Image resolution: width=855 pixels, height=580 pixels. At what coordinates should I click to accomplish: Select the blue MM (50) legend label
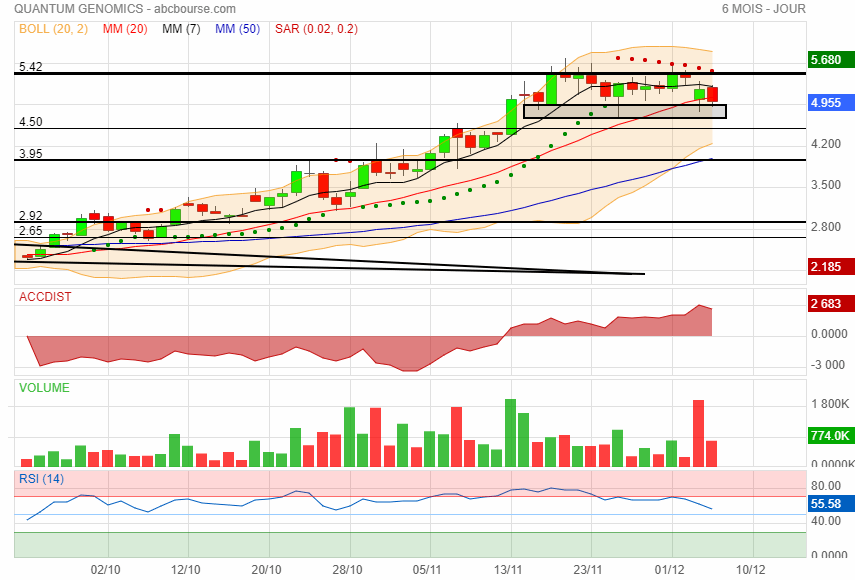(237, 29)
